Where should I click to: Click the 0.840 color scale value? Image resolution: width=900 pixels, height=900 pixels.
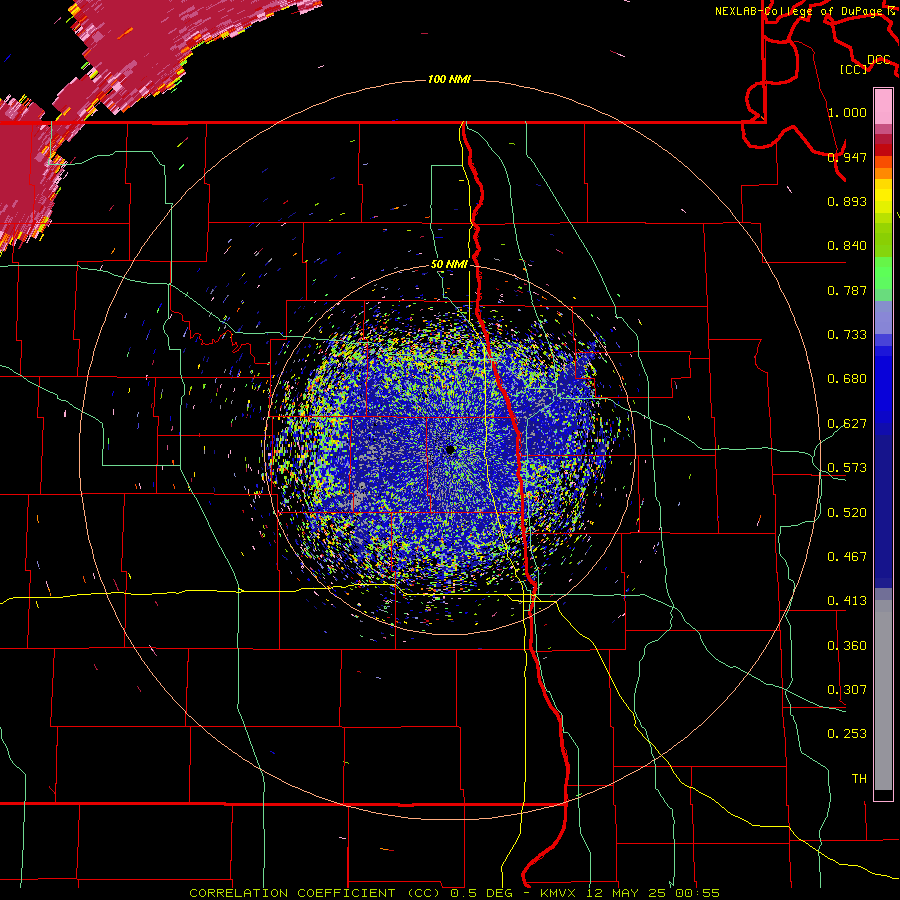pyautogui.click(x=847, y=246)
